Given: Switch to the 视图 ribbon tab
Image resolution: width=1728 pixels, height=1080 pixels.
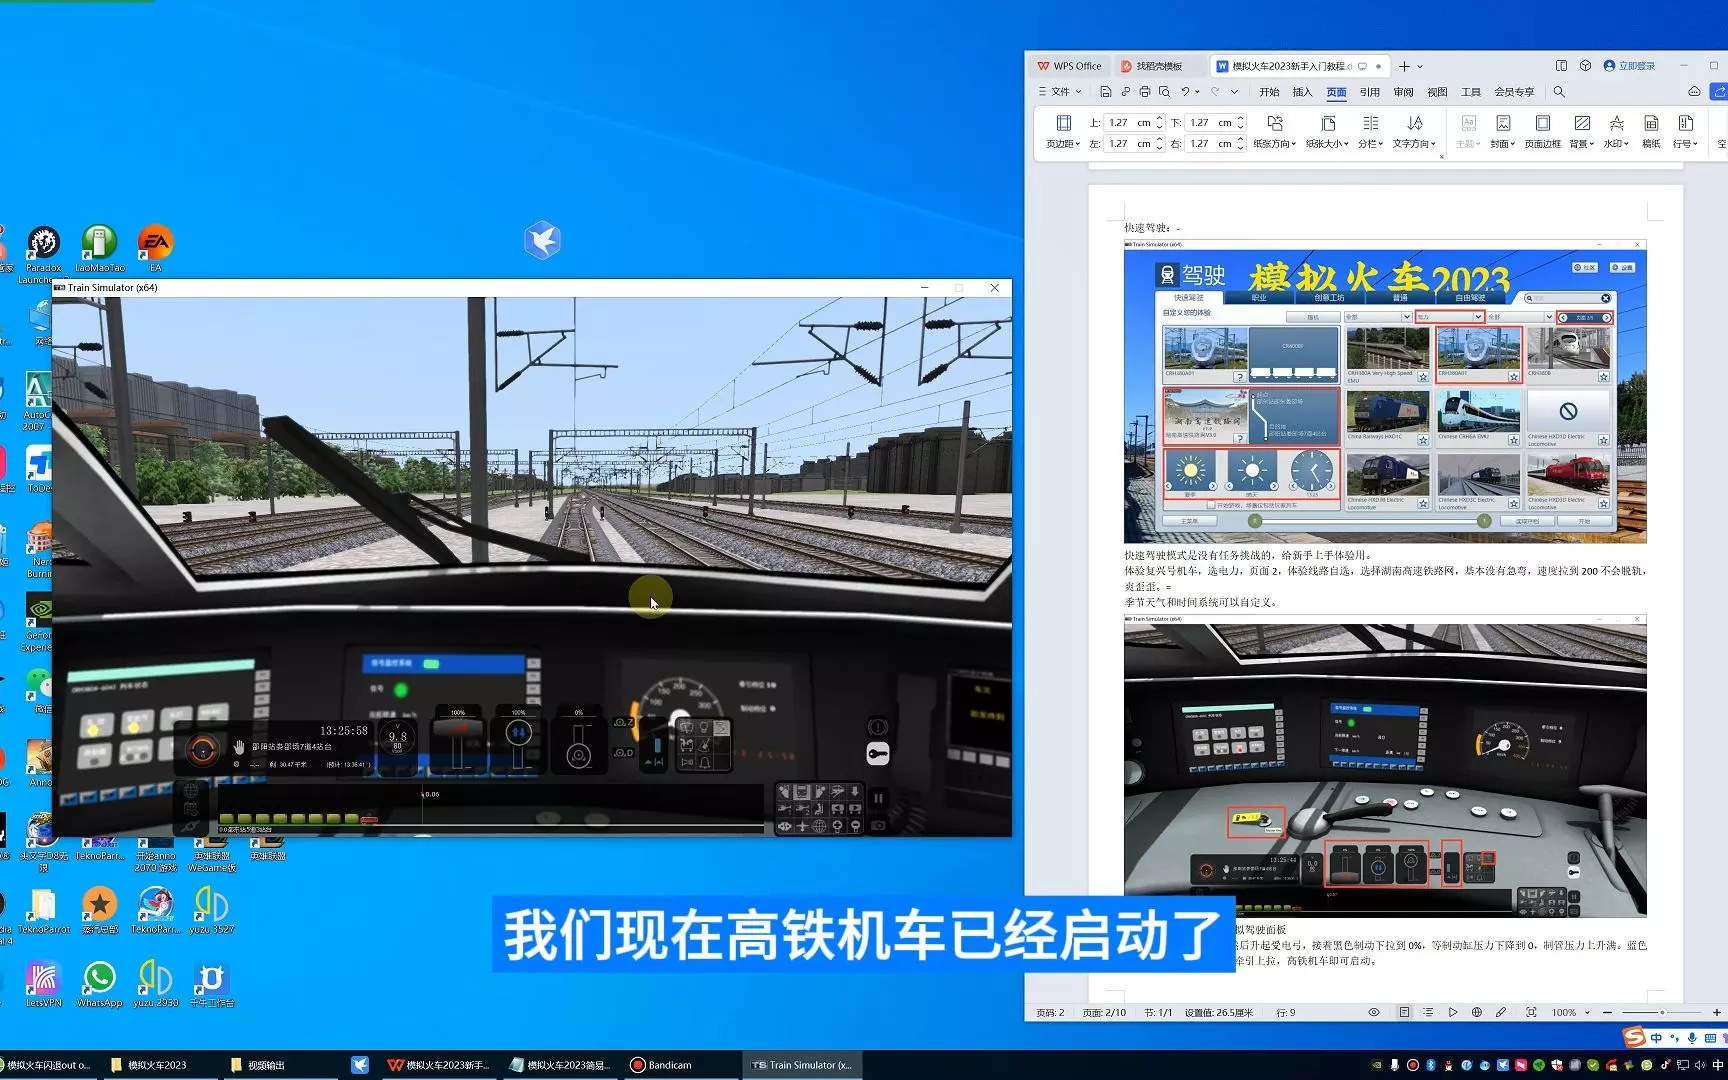Looking at the screenshot, I should 1437,92.
